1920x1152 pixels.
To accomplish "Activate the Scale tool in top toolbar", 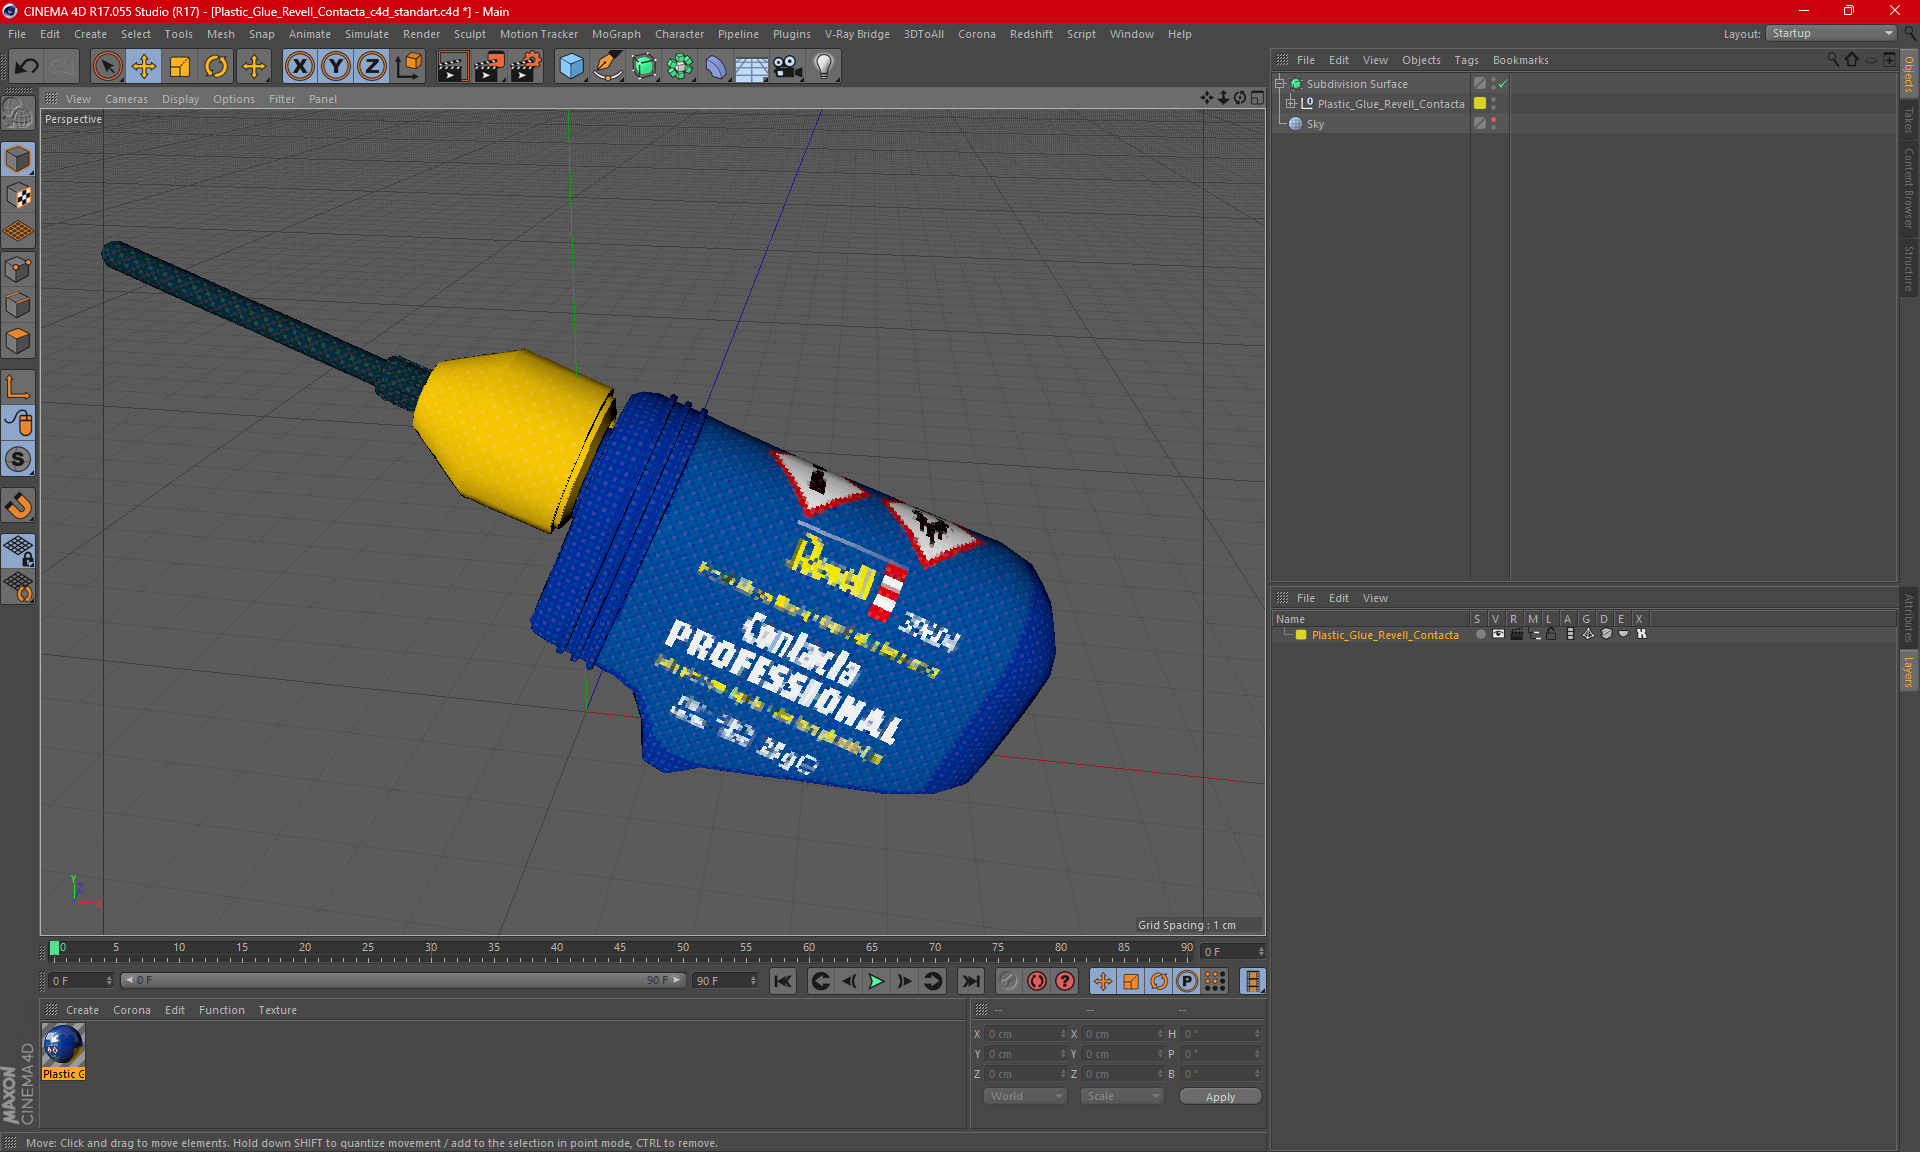I will tap(180, 67).
